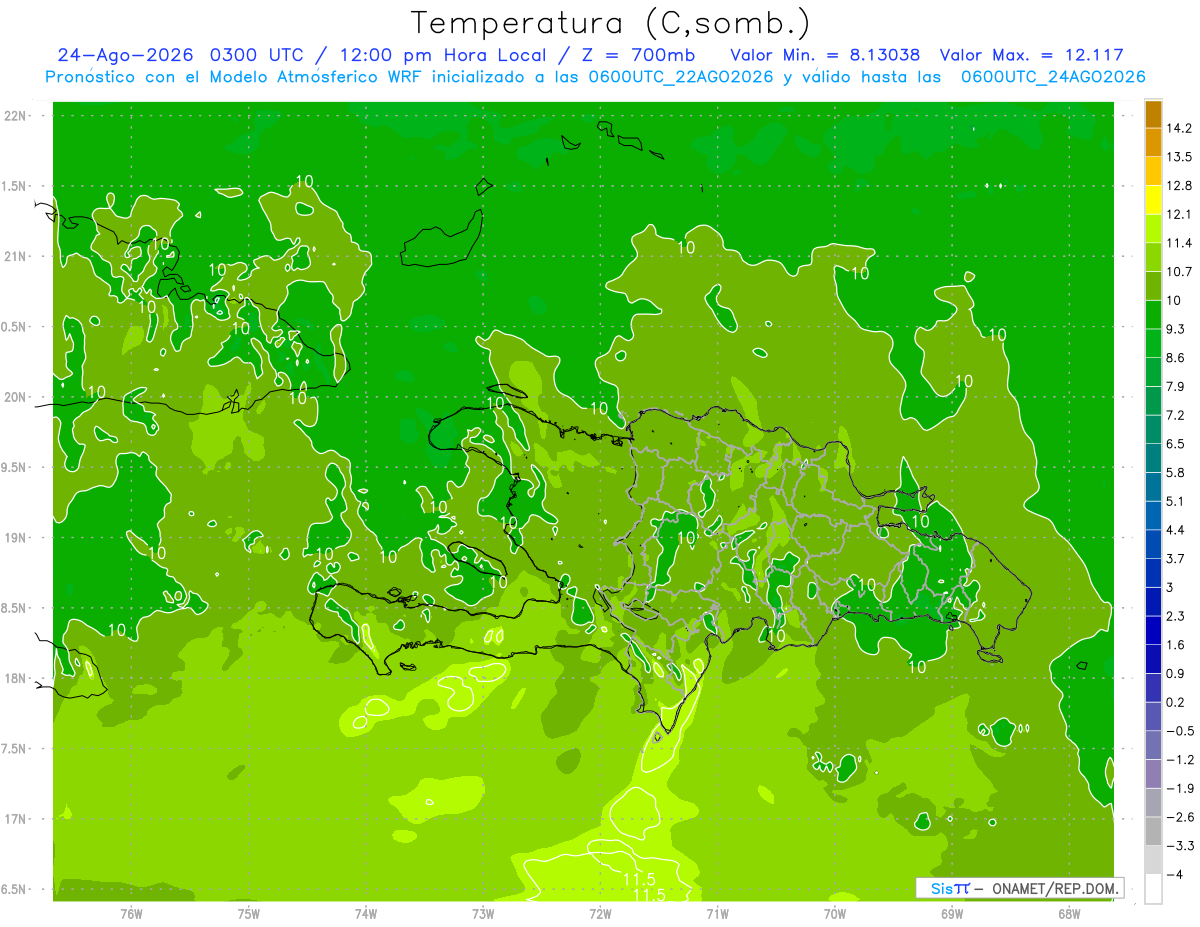Click the "20N" latitude label

pyautogui.click(x=16, y=397)
